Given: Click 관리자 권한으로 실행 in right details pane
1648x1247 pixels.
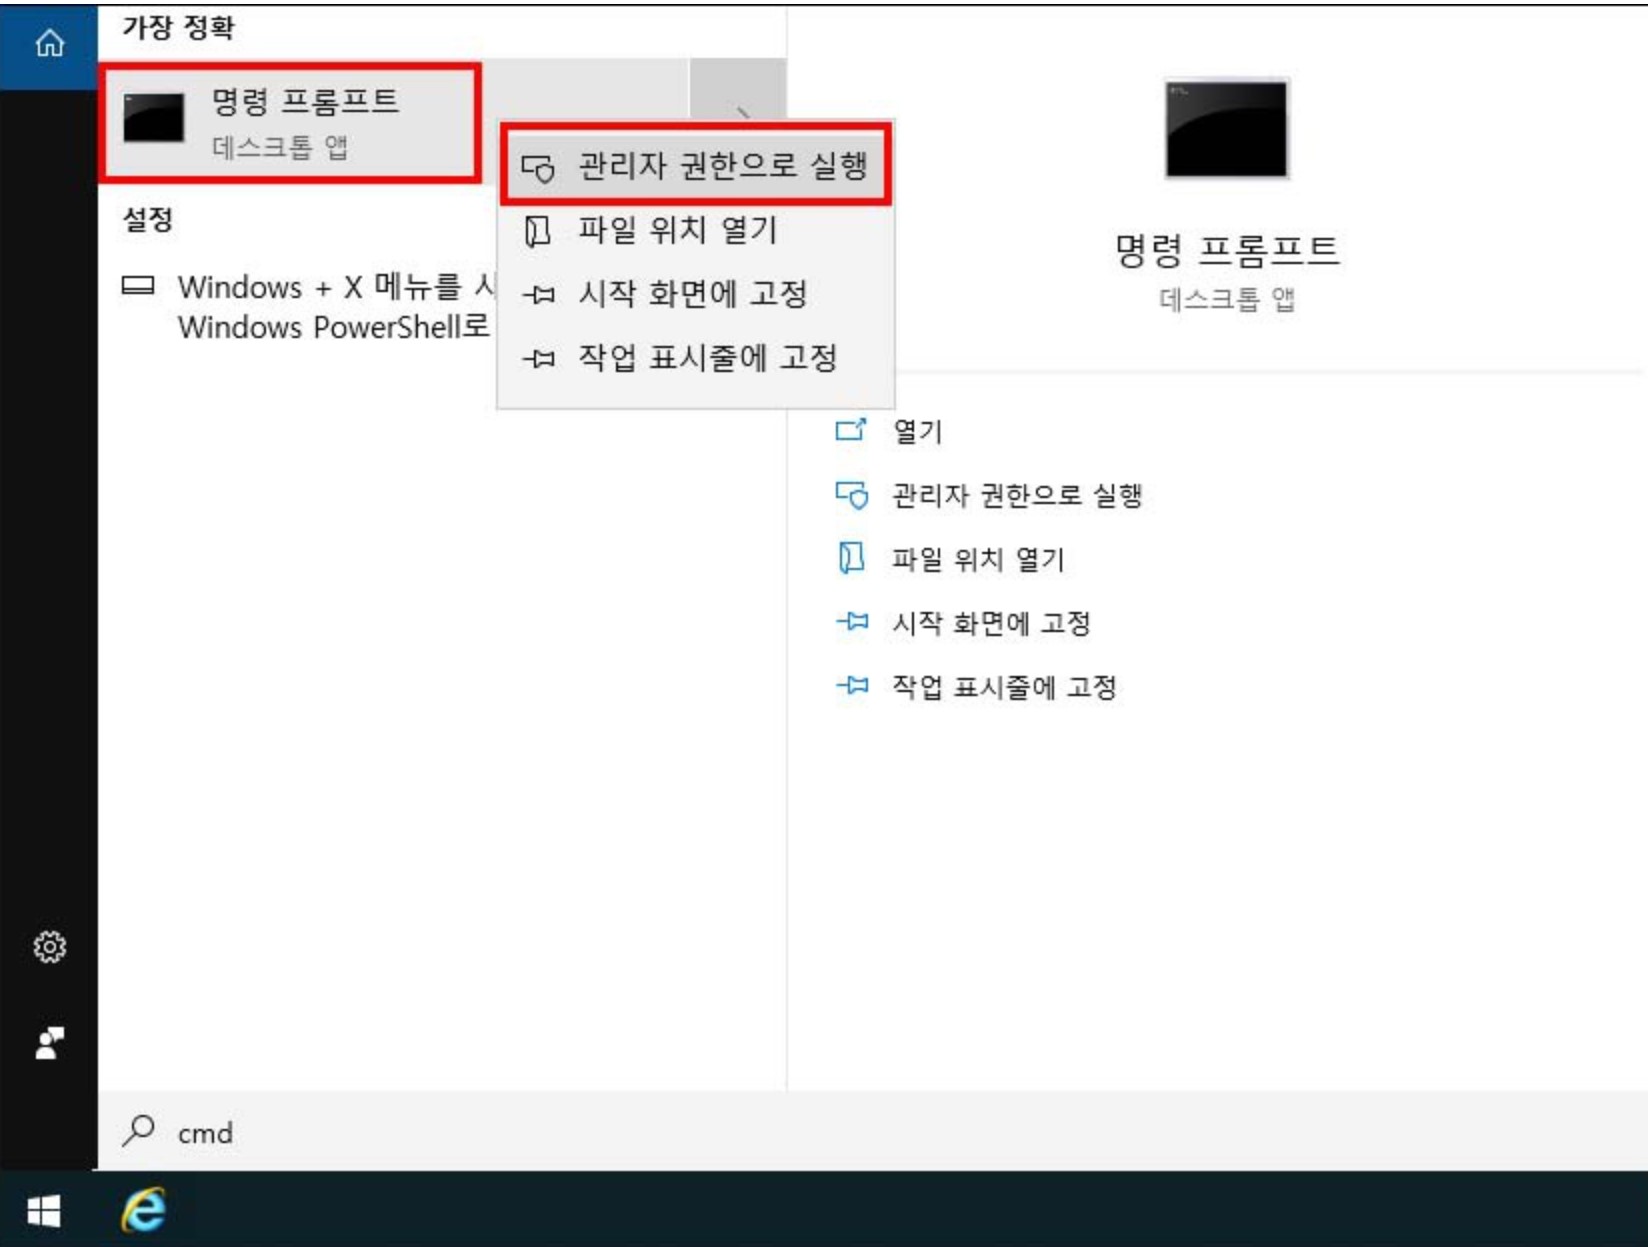Looking at the screenshot, I should pos(1017,495).
